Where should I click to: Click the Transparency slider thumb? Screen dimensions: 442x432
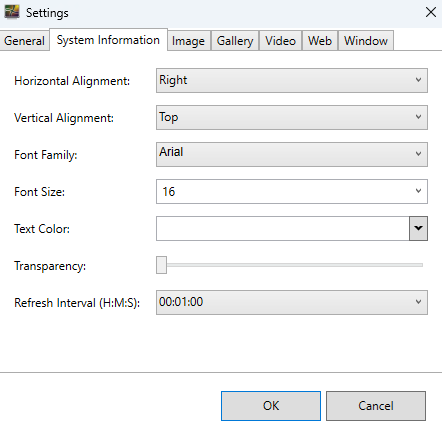[161, 265]
